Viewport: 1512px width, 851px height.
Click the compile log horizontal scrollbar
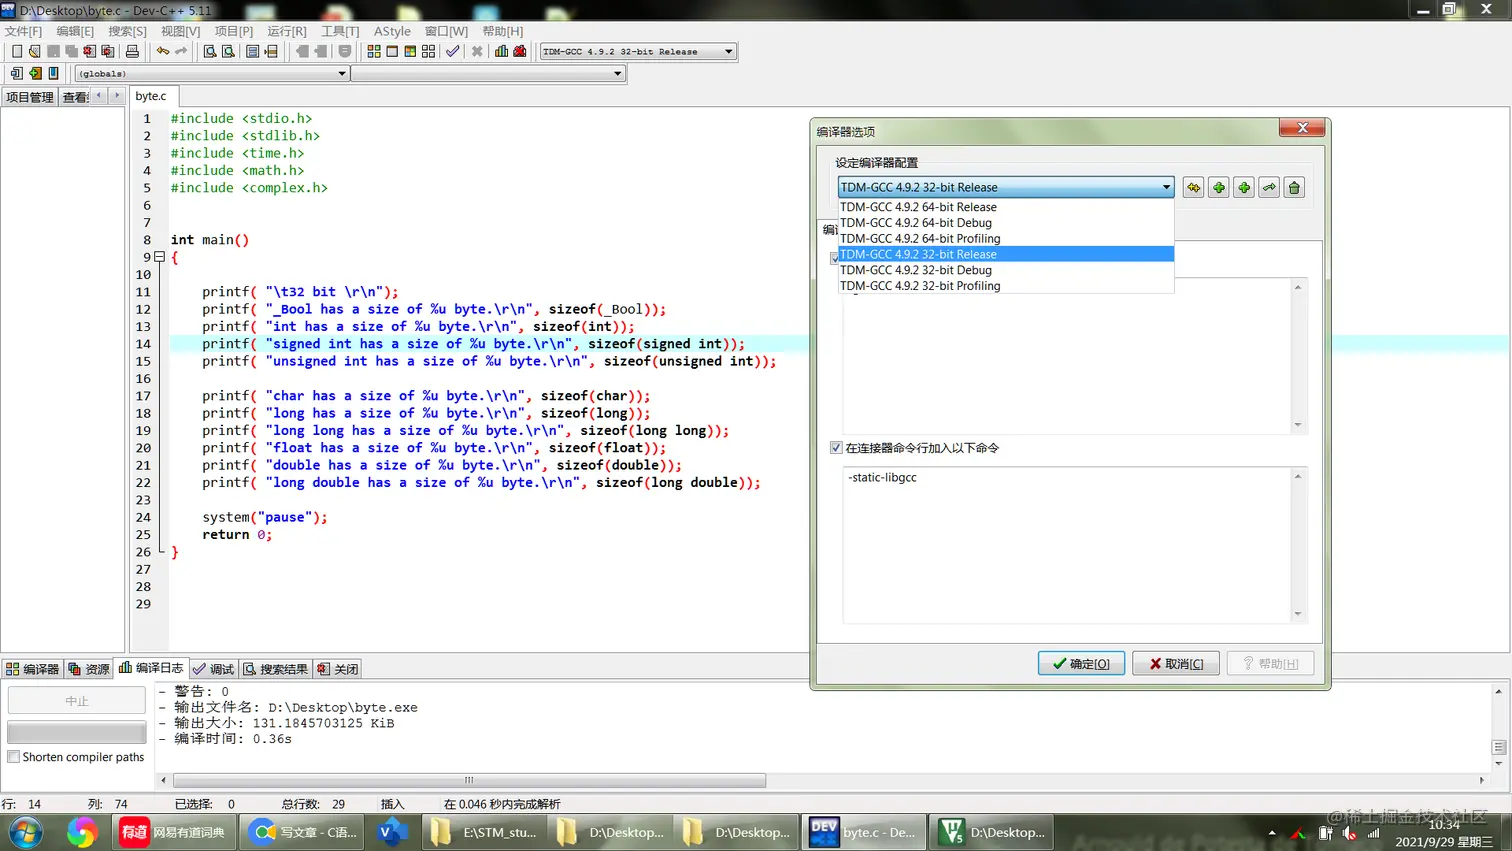tap(470, 780)
